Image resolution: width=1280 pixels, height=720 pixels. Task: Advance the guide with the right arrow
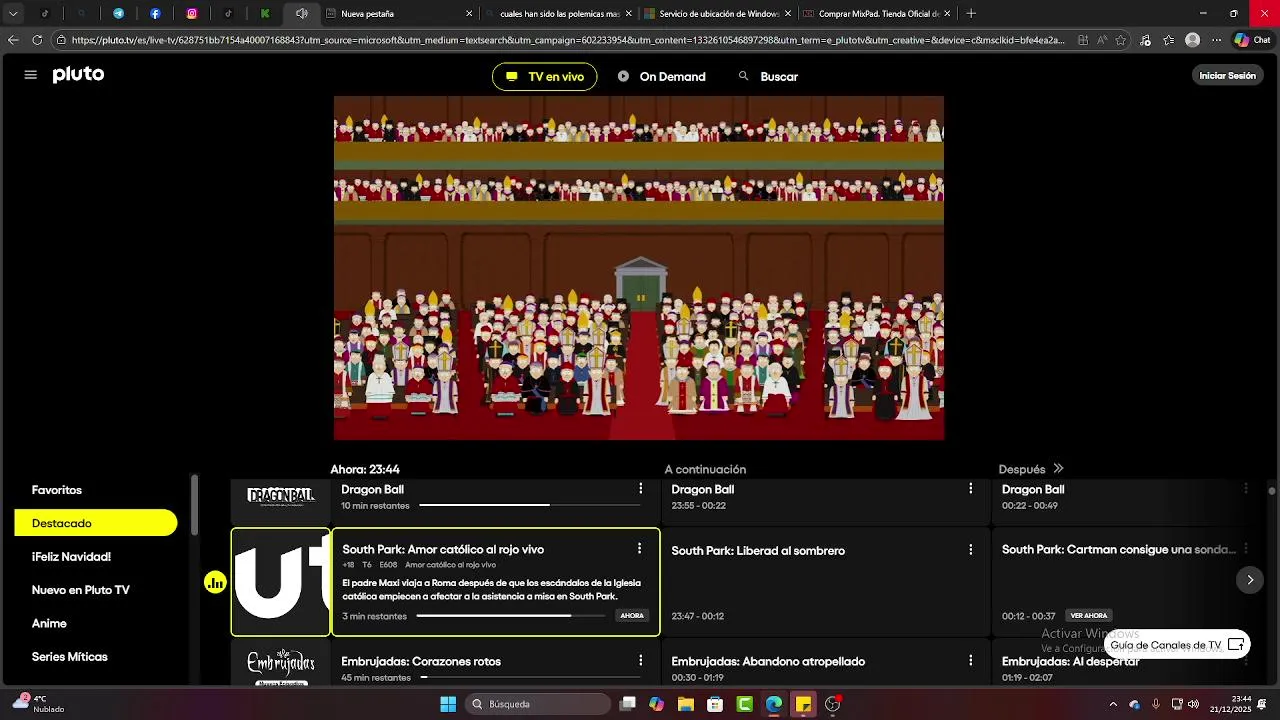click(x=1249, y=580)
